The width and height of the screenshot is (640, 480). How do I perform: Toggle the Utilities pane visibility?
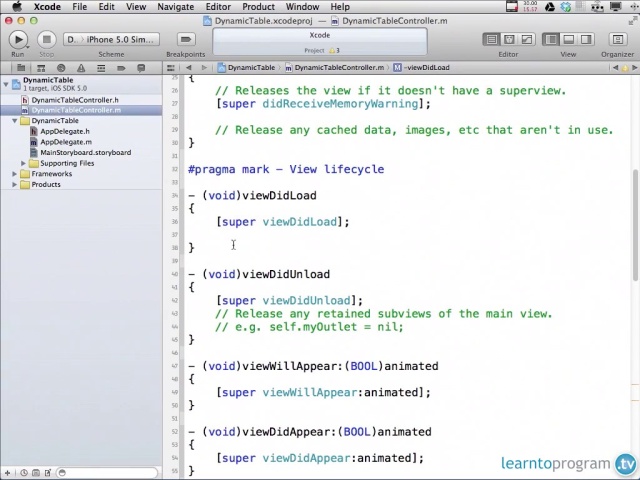coord(586,40)
